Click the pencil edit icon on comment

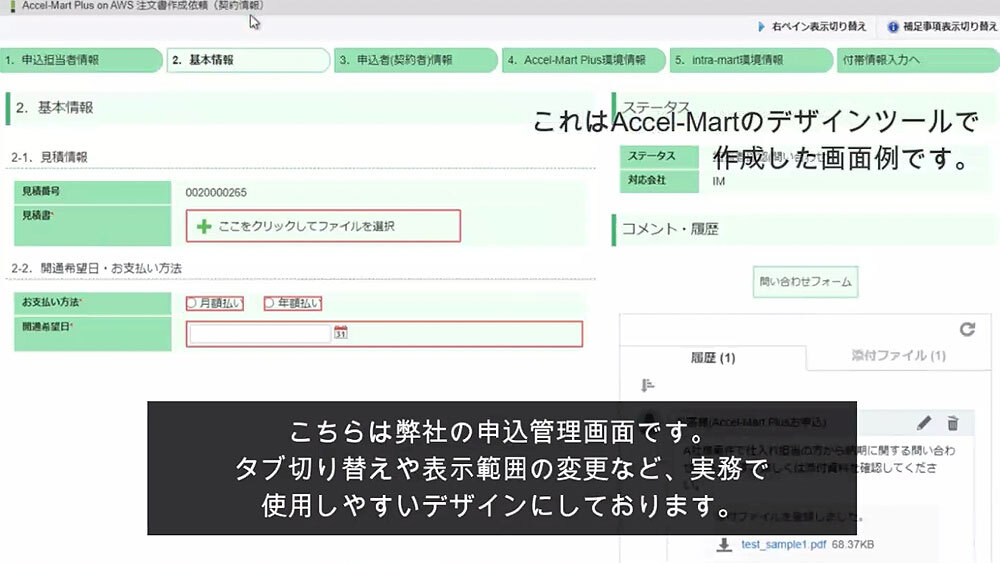pos(924,423)
